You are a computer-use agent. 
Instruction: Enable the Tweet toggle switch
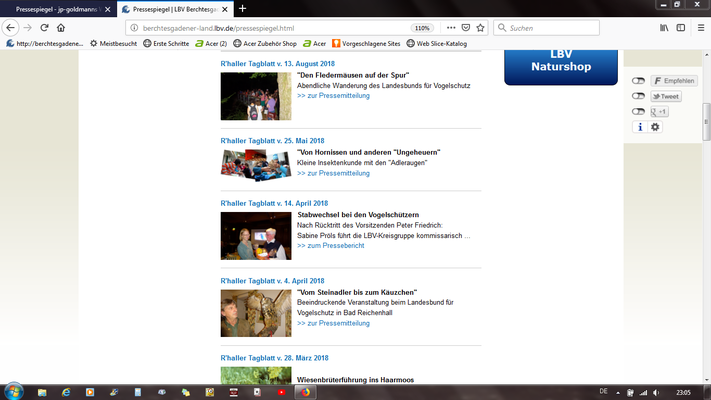point(638,96)
